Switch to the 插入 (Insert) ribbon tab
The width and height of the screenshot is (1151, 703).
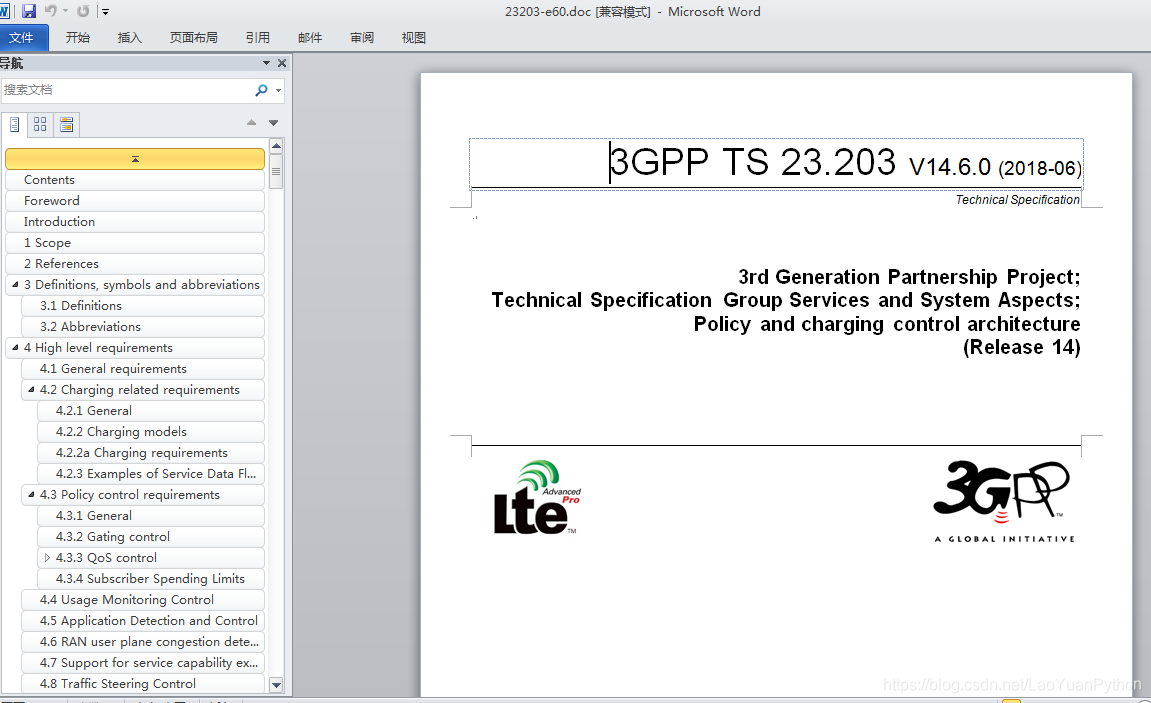point(130,37)
